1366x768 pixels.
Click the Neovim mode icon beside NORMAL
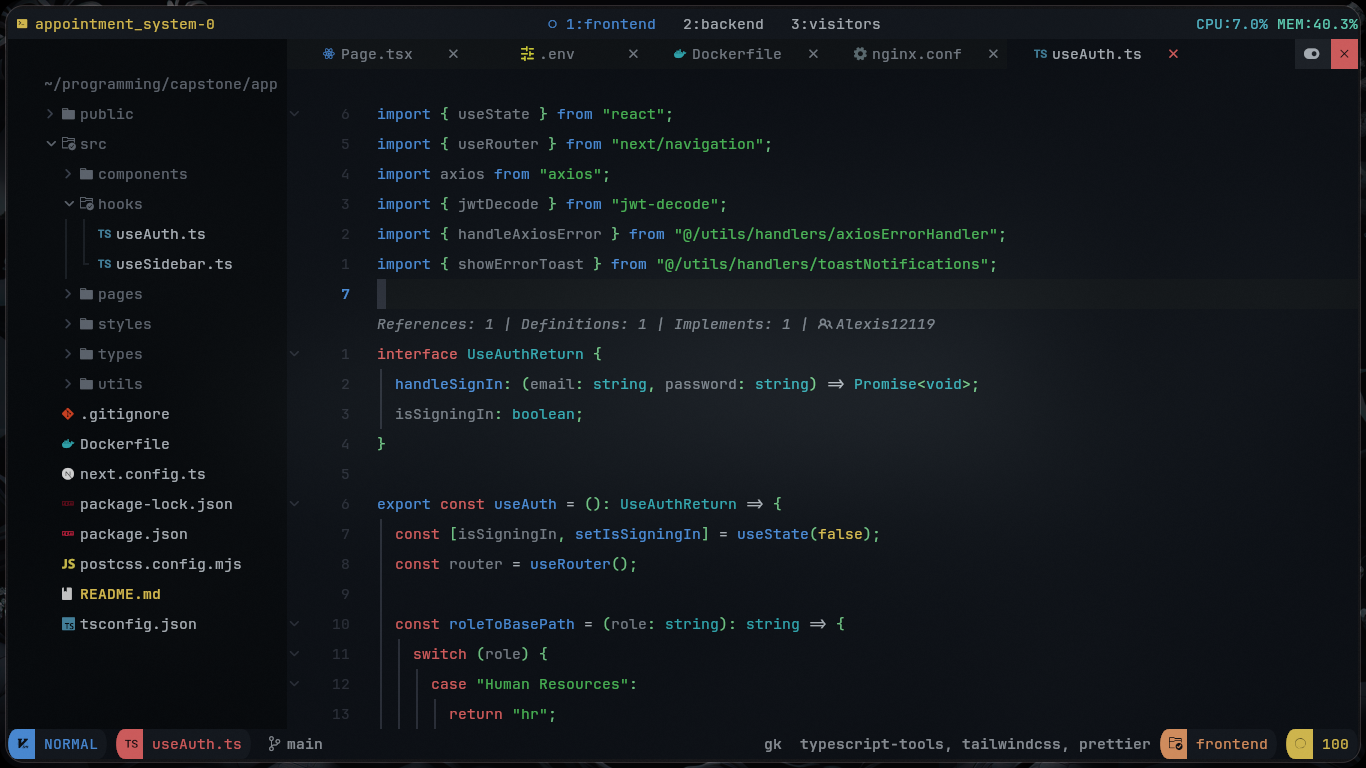point(23,744)
